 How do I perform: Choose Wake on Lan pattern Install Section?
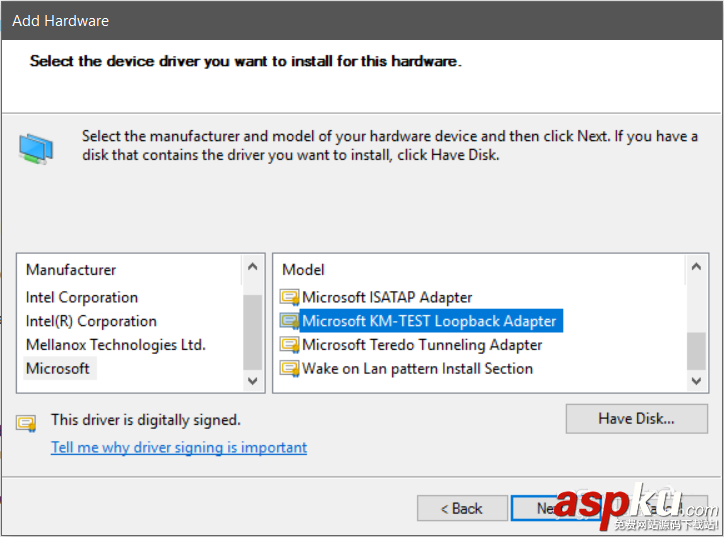coord(417,368)
